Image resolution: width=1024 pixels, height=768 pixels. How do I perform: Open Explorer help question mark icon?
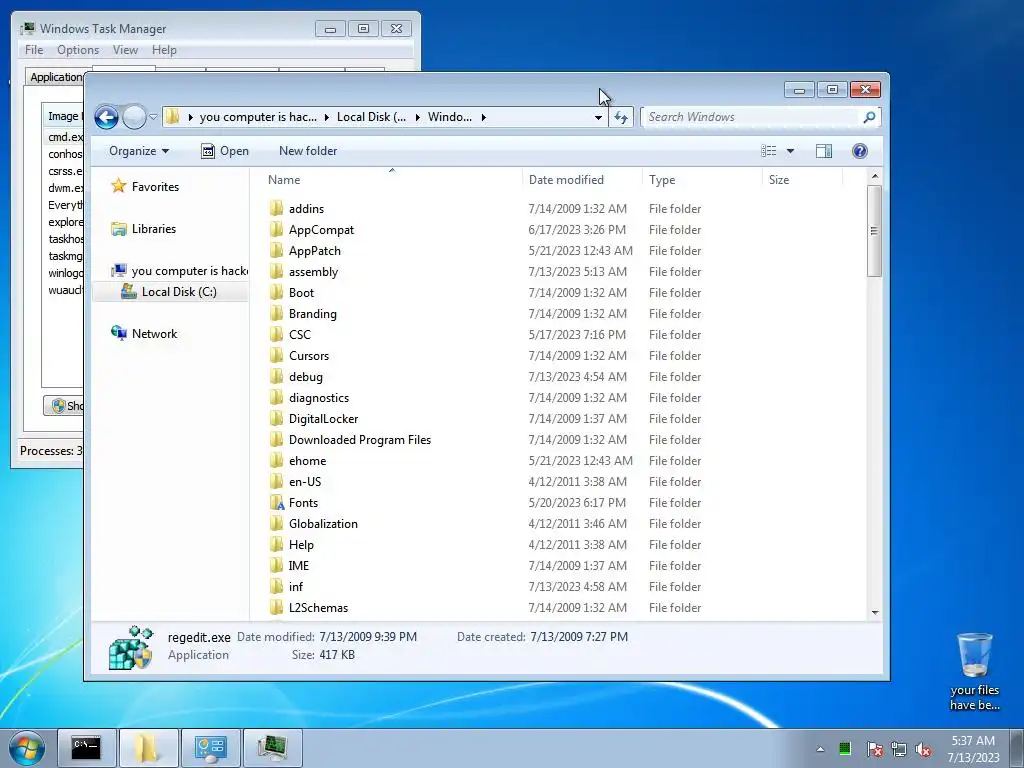[859, 151]
